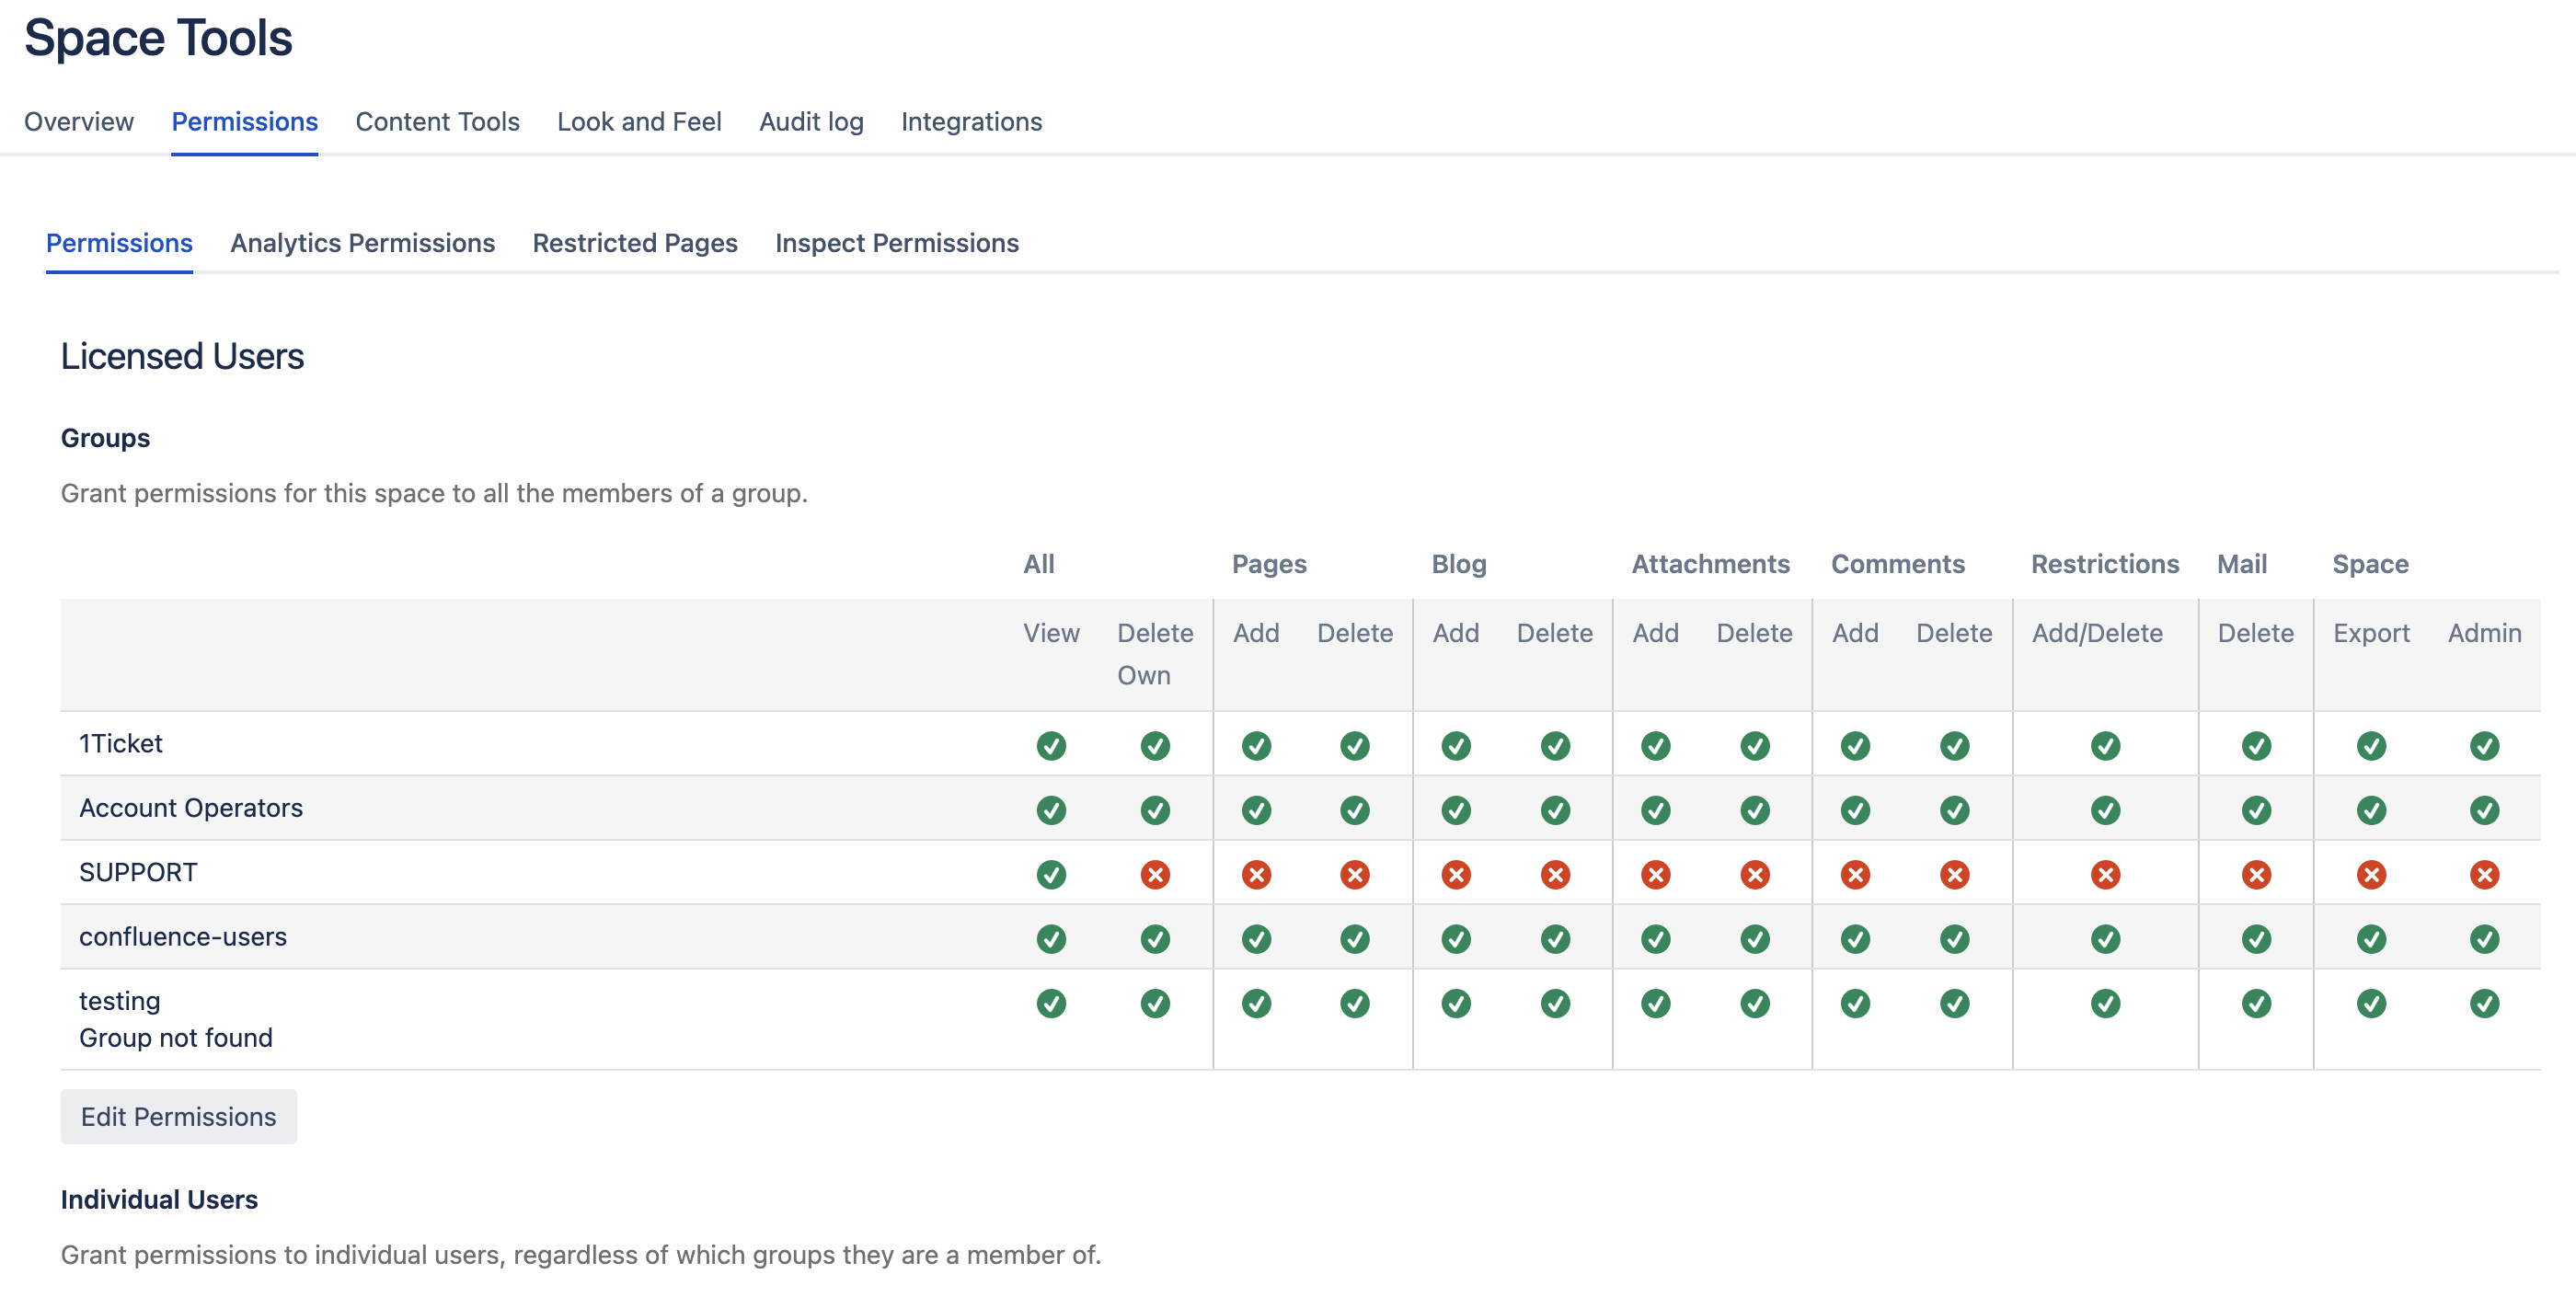
Task: Click Account Operators' Comments Add checkmark
Action: (1855, 810)
